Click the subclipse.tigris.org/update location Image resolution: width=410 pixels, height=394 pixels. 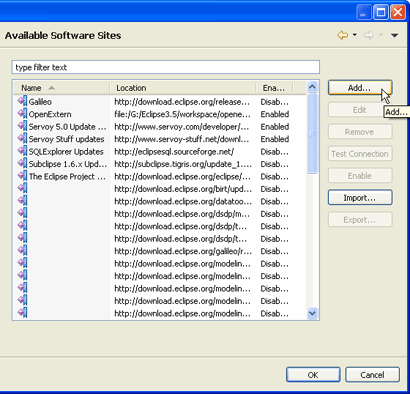coord(183,164)
